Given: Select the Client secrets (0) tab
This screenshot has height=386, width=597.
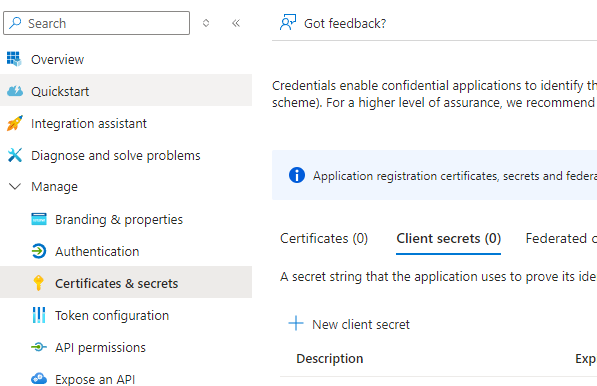Looking at the screenshot, I should coord(449,239).
